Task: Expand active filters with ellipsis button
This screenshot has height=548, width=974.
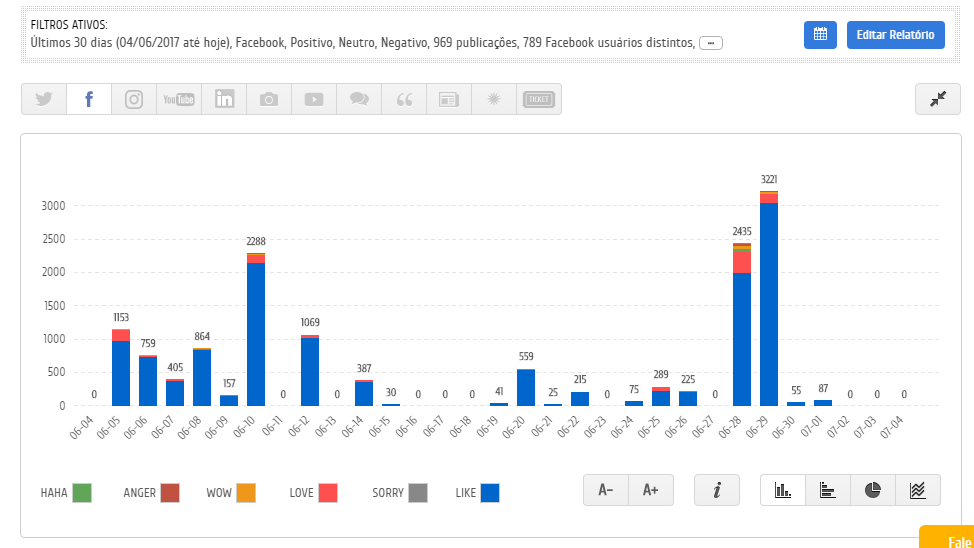Action: pyautogui.click(x=711, y=43)
